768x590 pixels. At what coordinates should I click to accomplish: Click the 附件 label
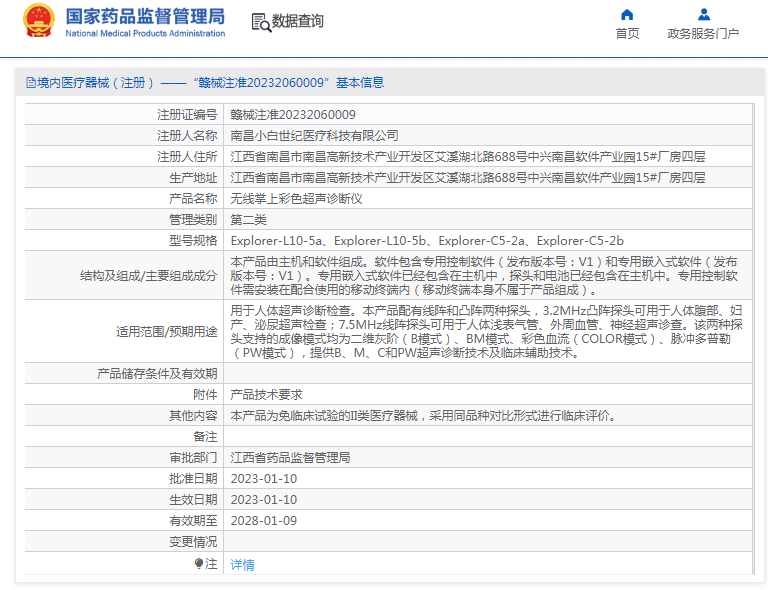[x=205, y=395]
